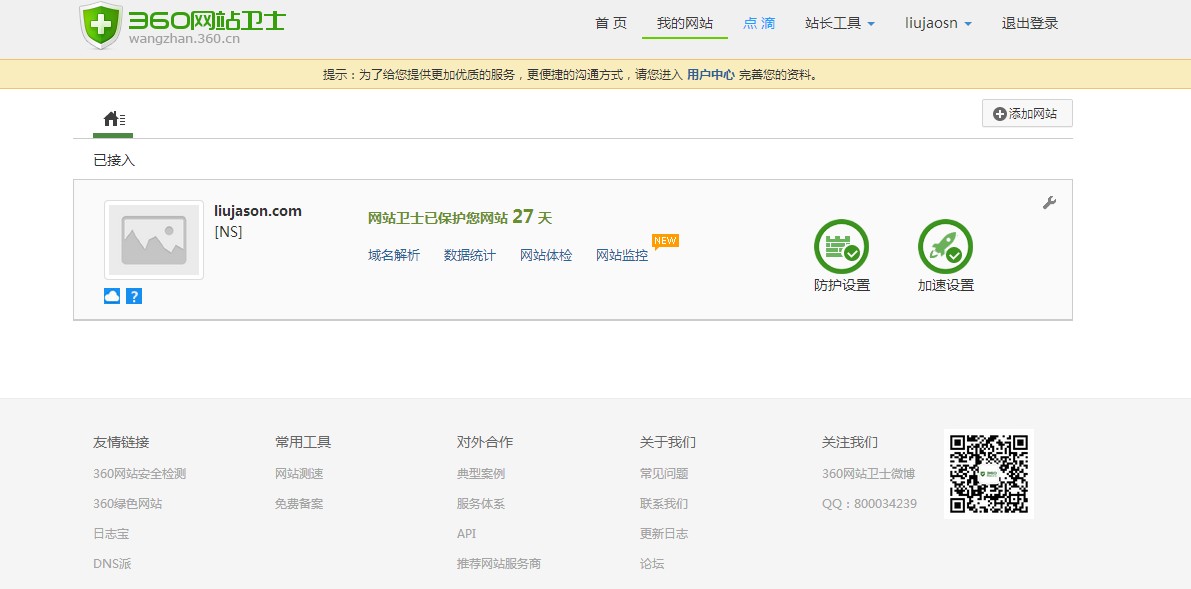
Task: Click the [NS] label under liujason.com
Action: pyautogui.click(x=229, y=232)
